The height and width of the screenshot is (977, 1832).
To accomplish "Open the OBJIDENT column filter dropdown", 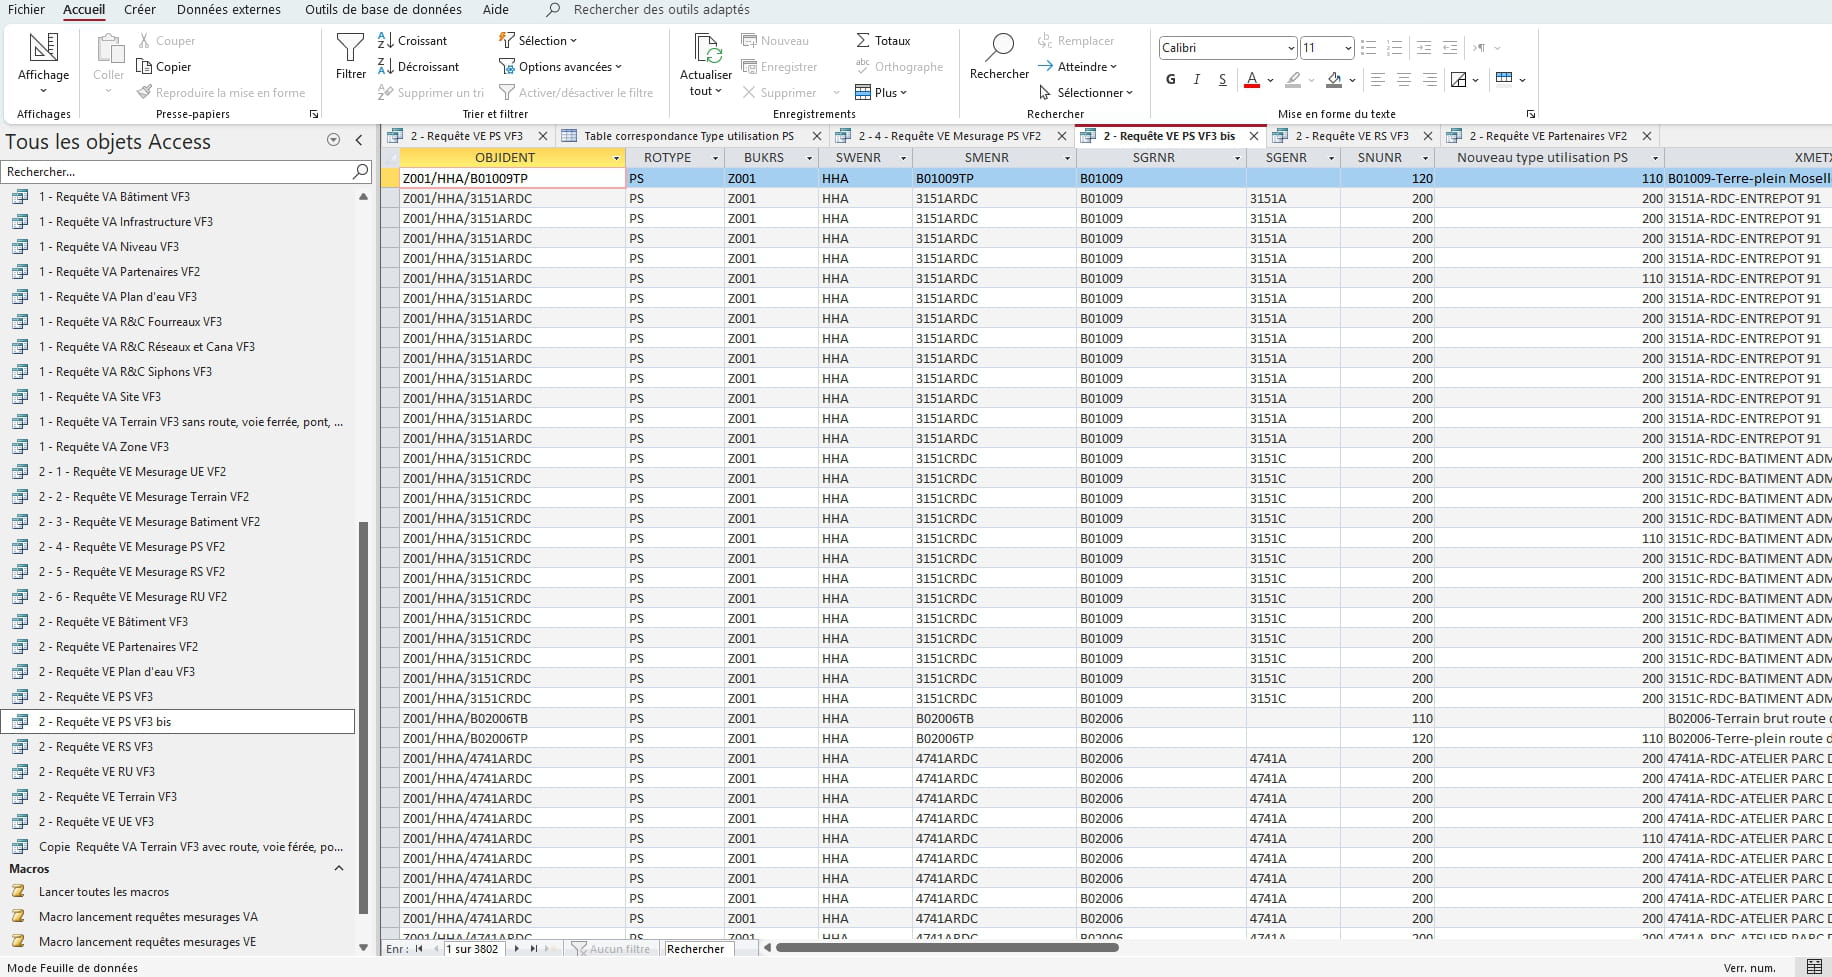I will [x=616, y=158].
